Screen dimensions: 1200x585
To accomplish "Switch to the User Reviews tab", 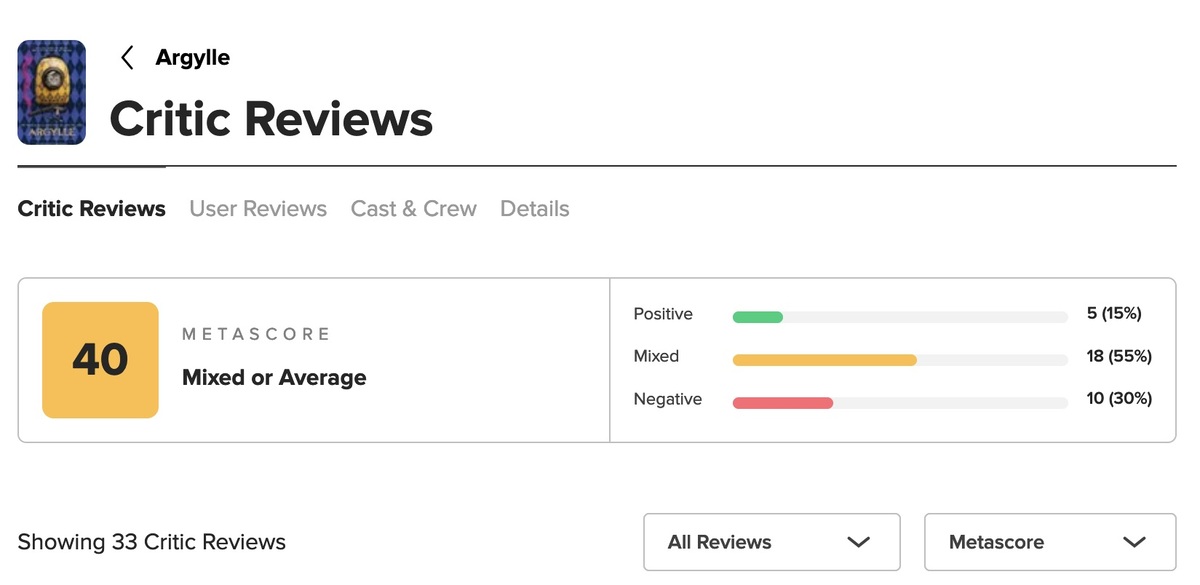I will coord(258,209).
